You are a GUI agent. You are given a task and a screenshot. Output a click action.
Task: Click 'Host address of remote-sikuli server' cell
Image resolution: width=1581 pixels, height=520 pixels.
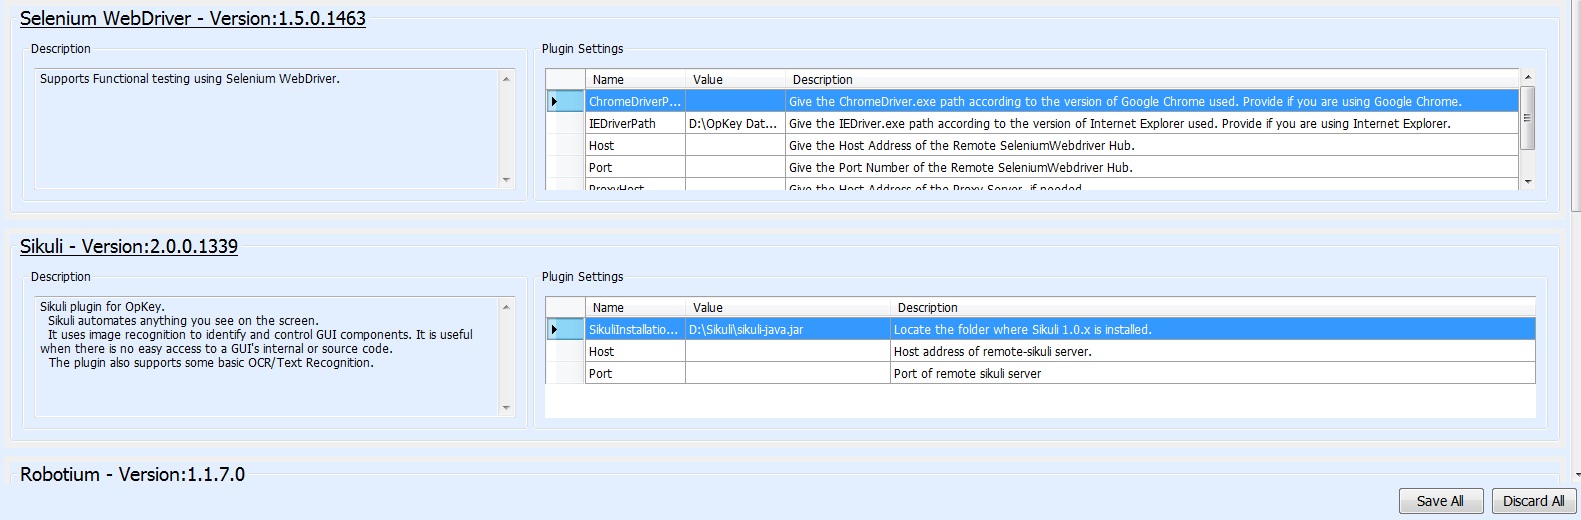point(1213,351)
